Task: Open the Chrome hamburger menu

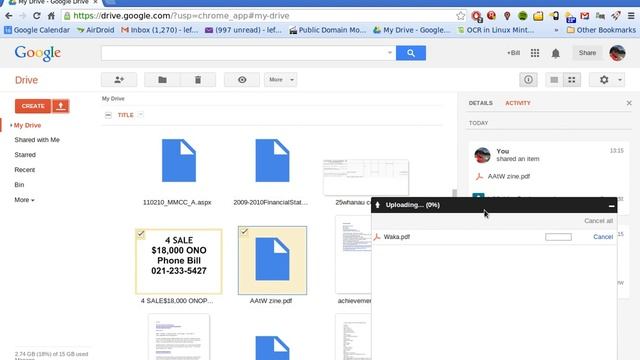Action: click(x=631, y=16)
